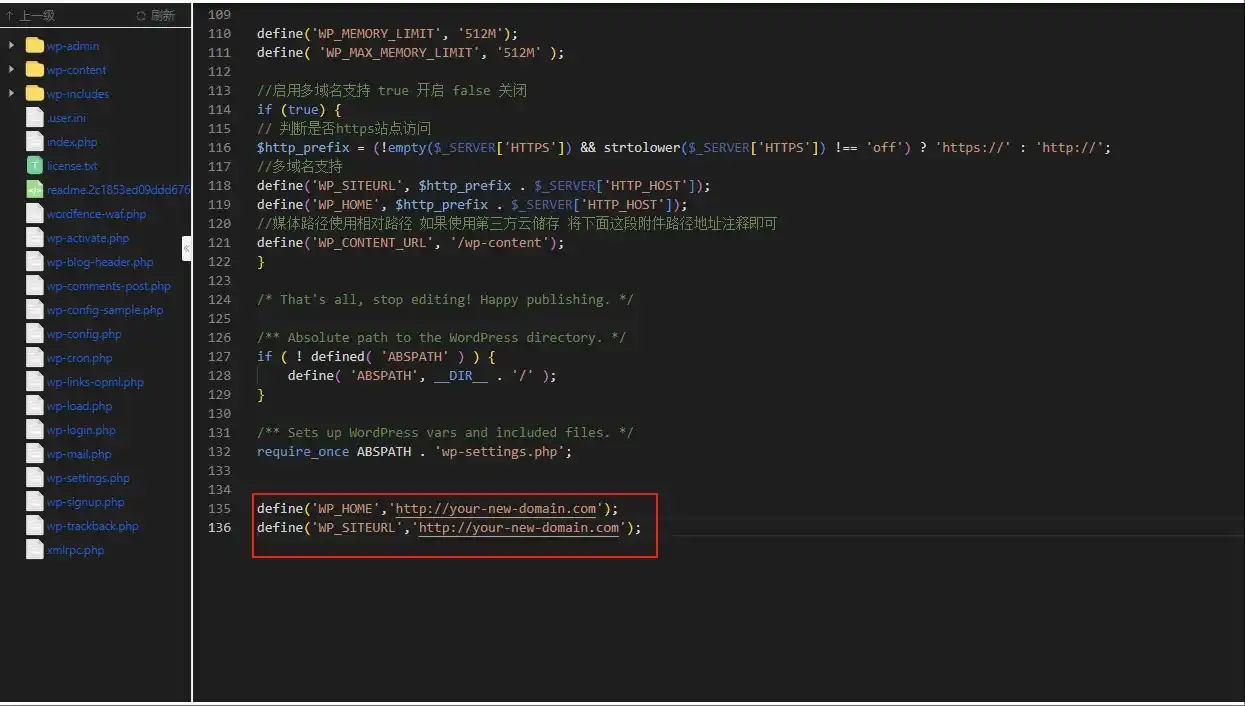
Task: Click the .user.ini file icon
Action: 35,118
